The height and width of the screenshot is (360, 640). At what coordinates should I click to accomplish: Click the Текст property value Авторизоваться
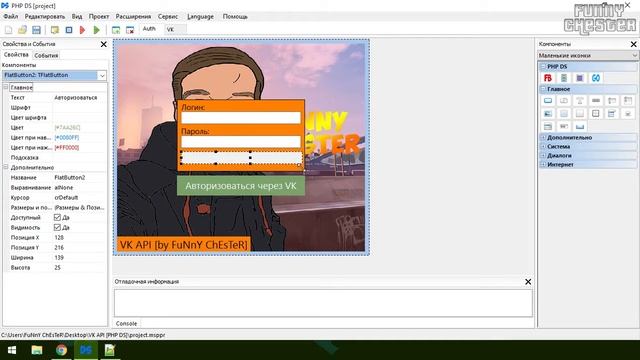[76, 98]
